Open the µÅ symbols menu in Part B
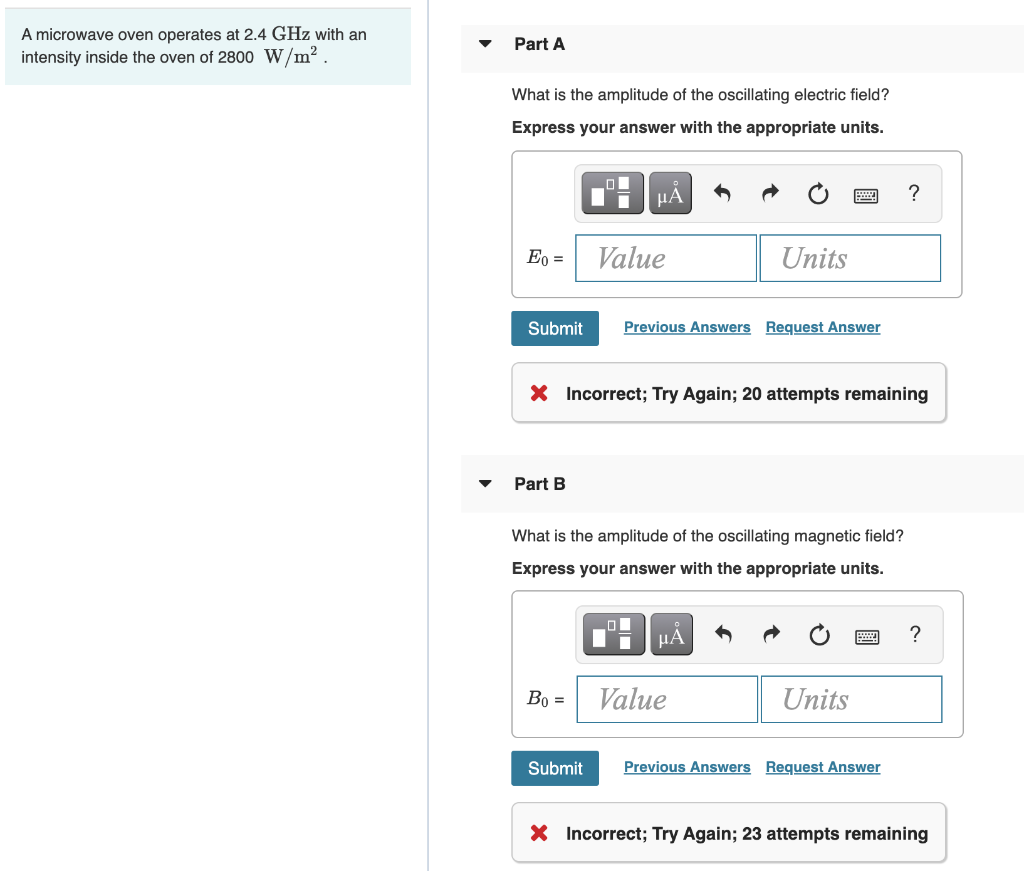The width and height of the screenshot is (1024, 871). coord(671,634)
